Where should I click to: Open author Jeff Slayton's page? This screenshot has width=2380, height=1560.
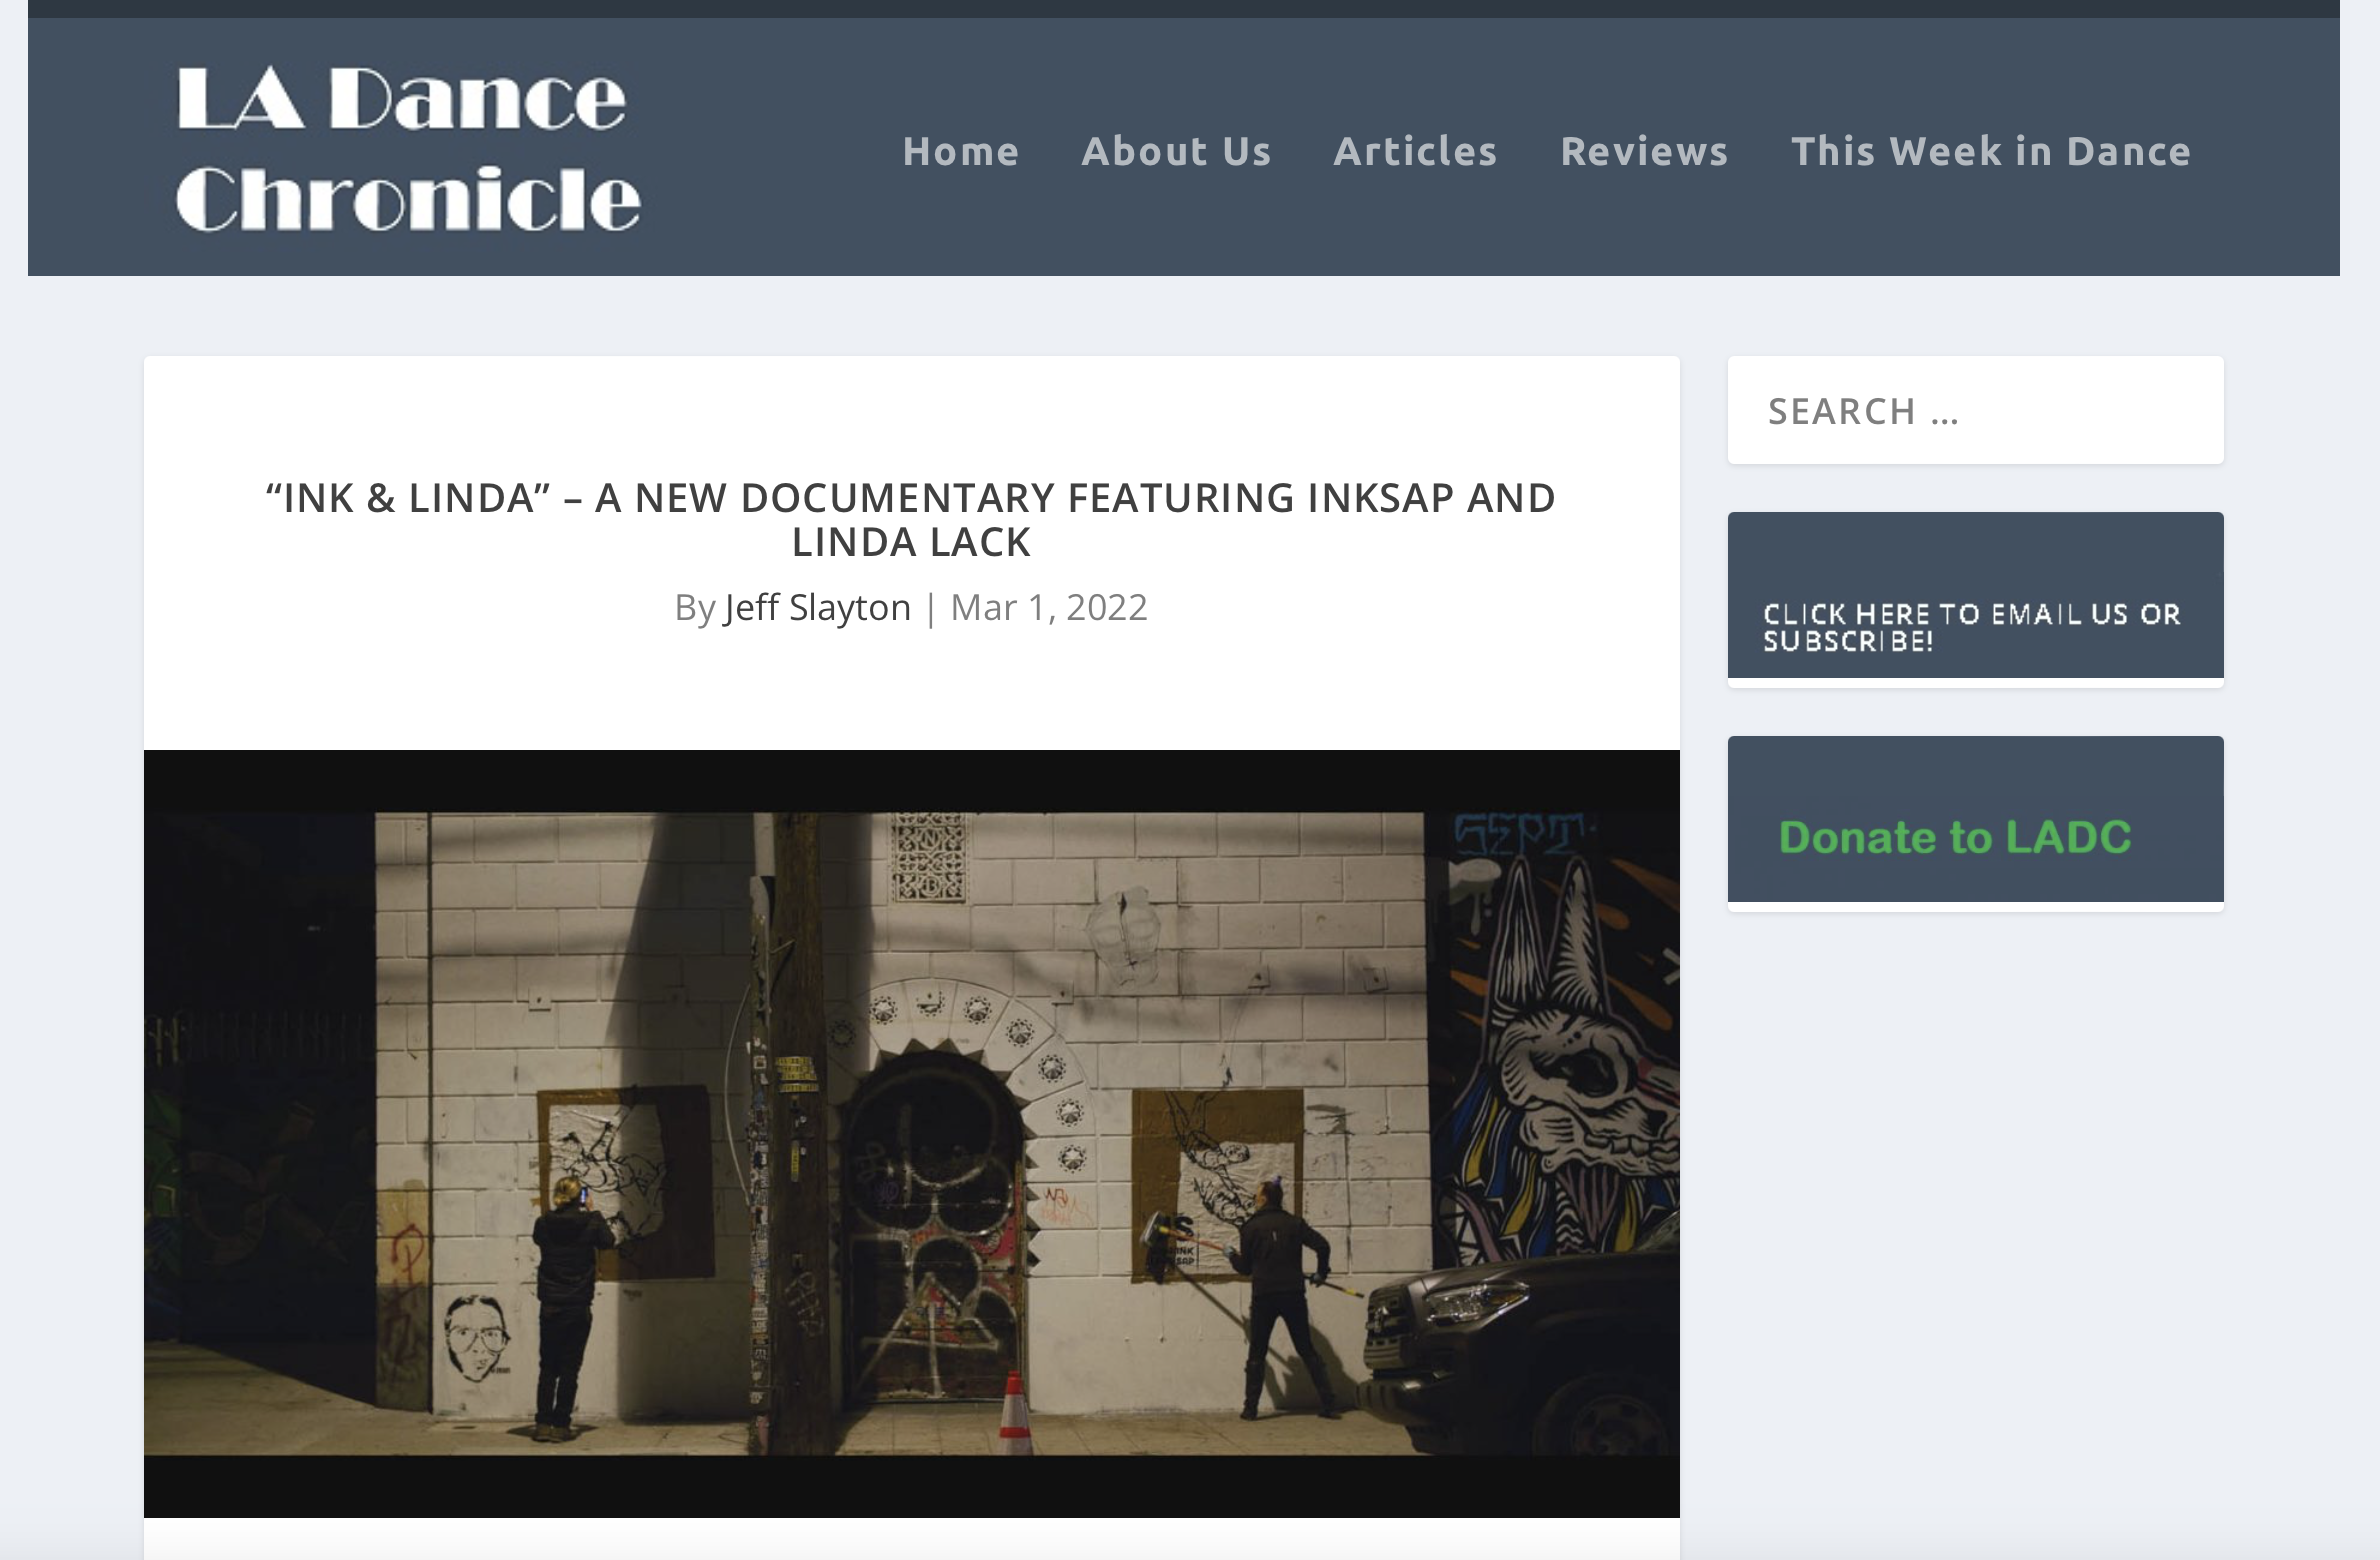pyautogui.click(x=817, y=607)
